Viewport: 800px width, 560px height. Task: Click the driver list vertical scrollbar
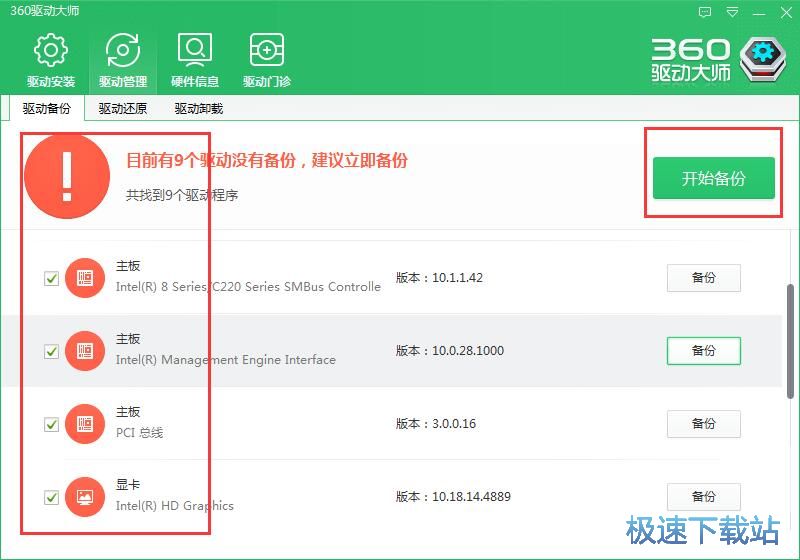click(x=790, y=341)
